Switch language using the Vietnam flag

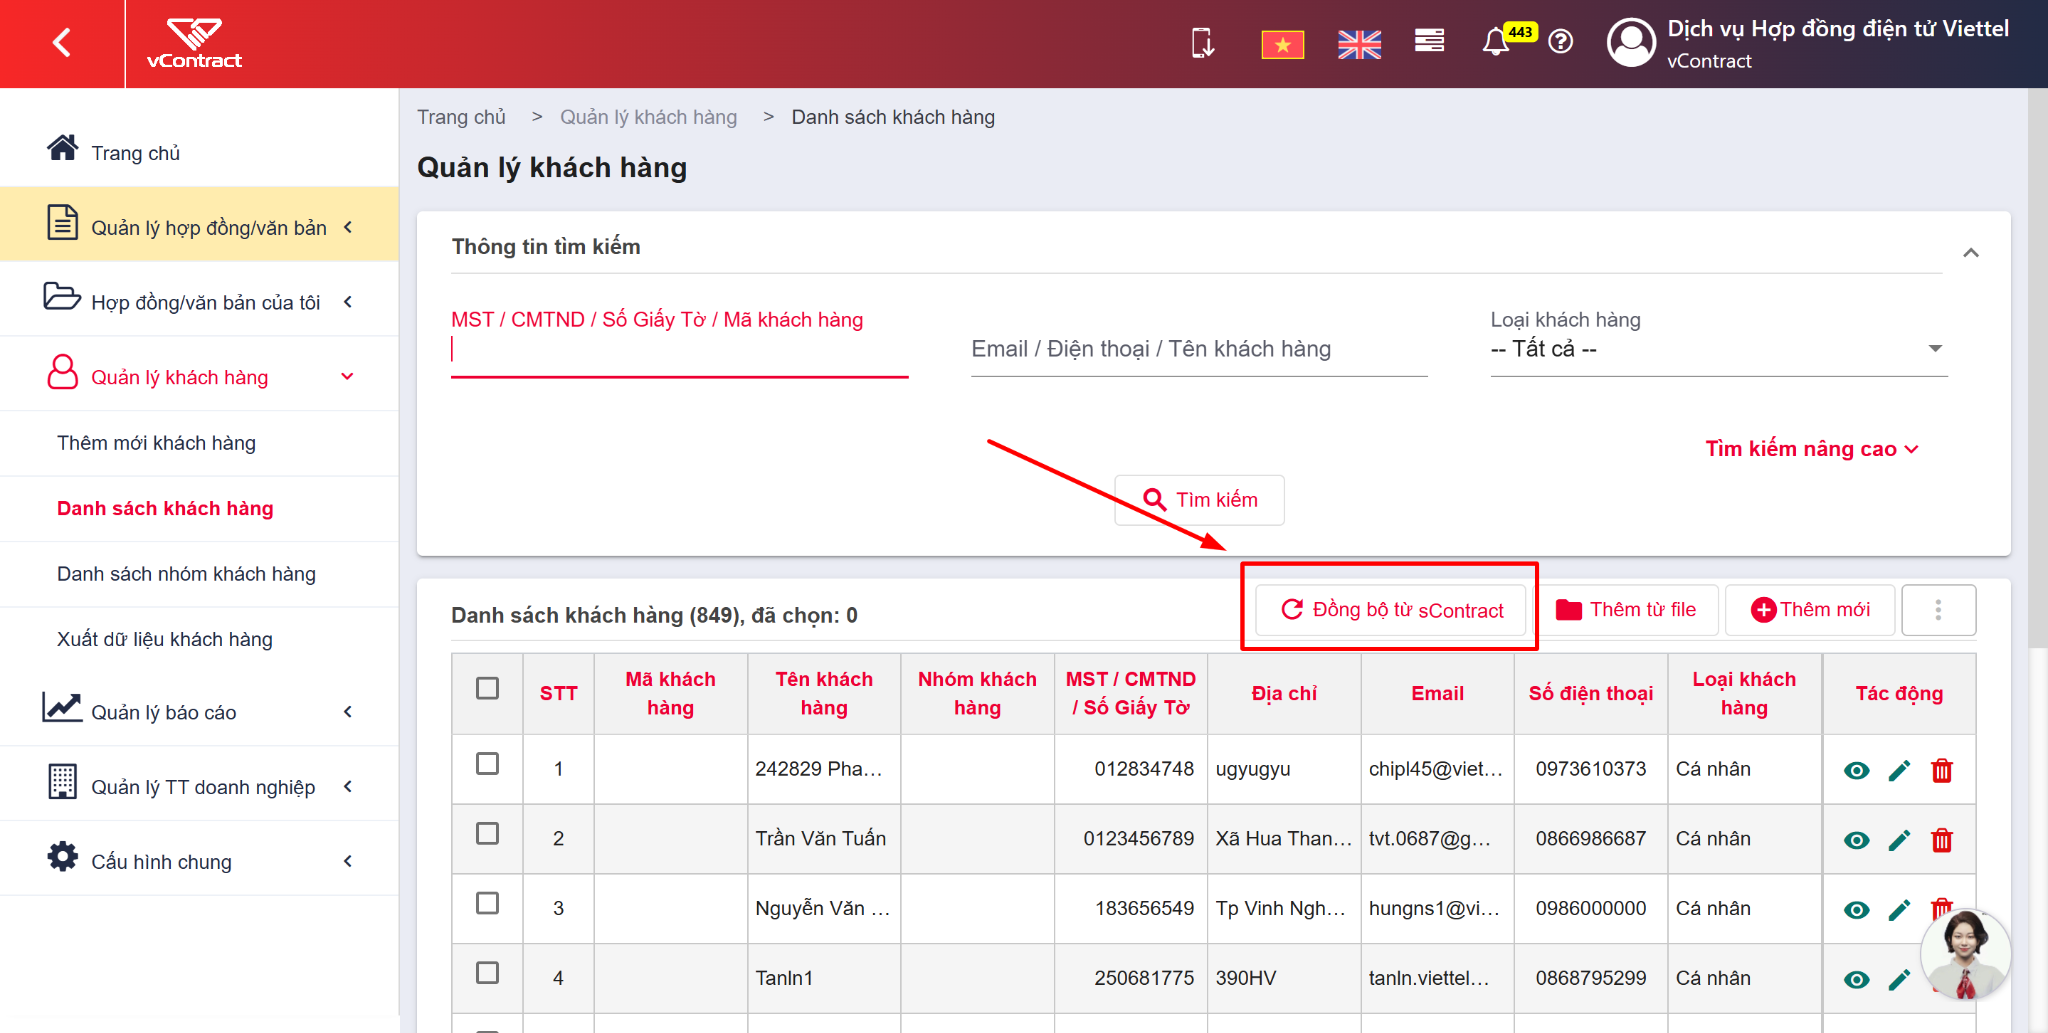pos(1282,44)
